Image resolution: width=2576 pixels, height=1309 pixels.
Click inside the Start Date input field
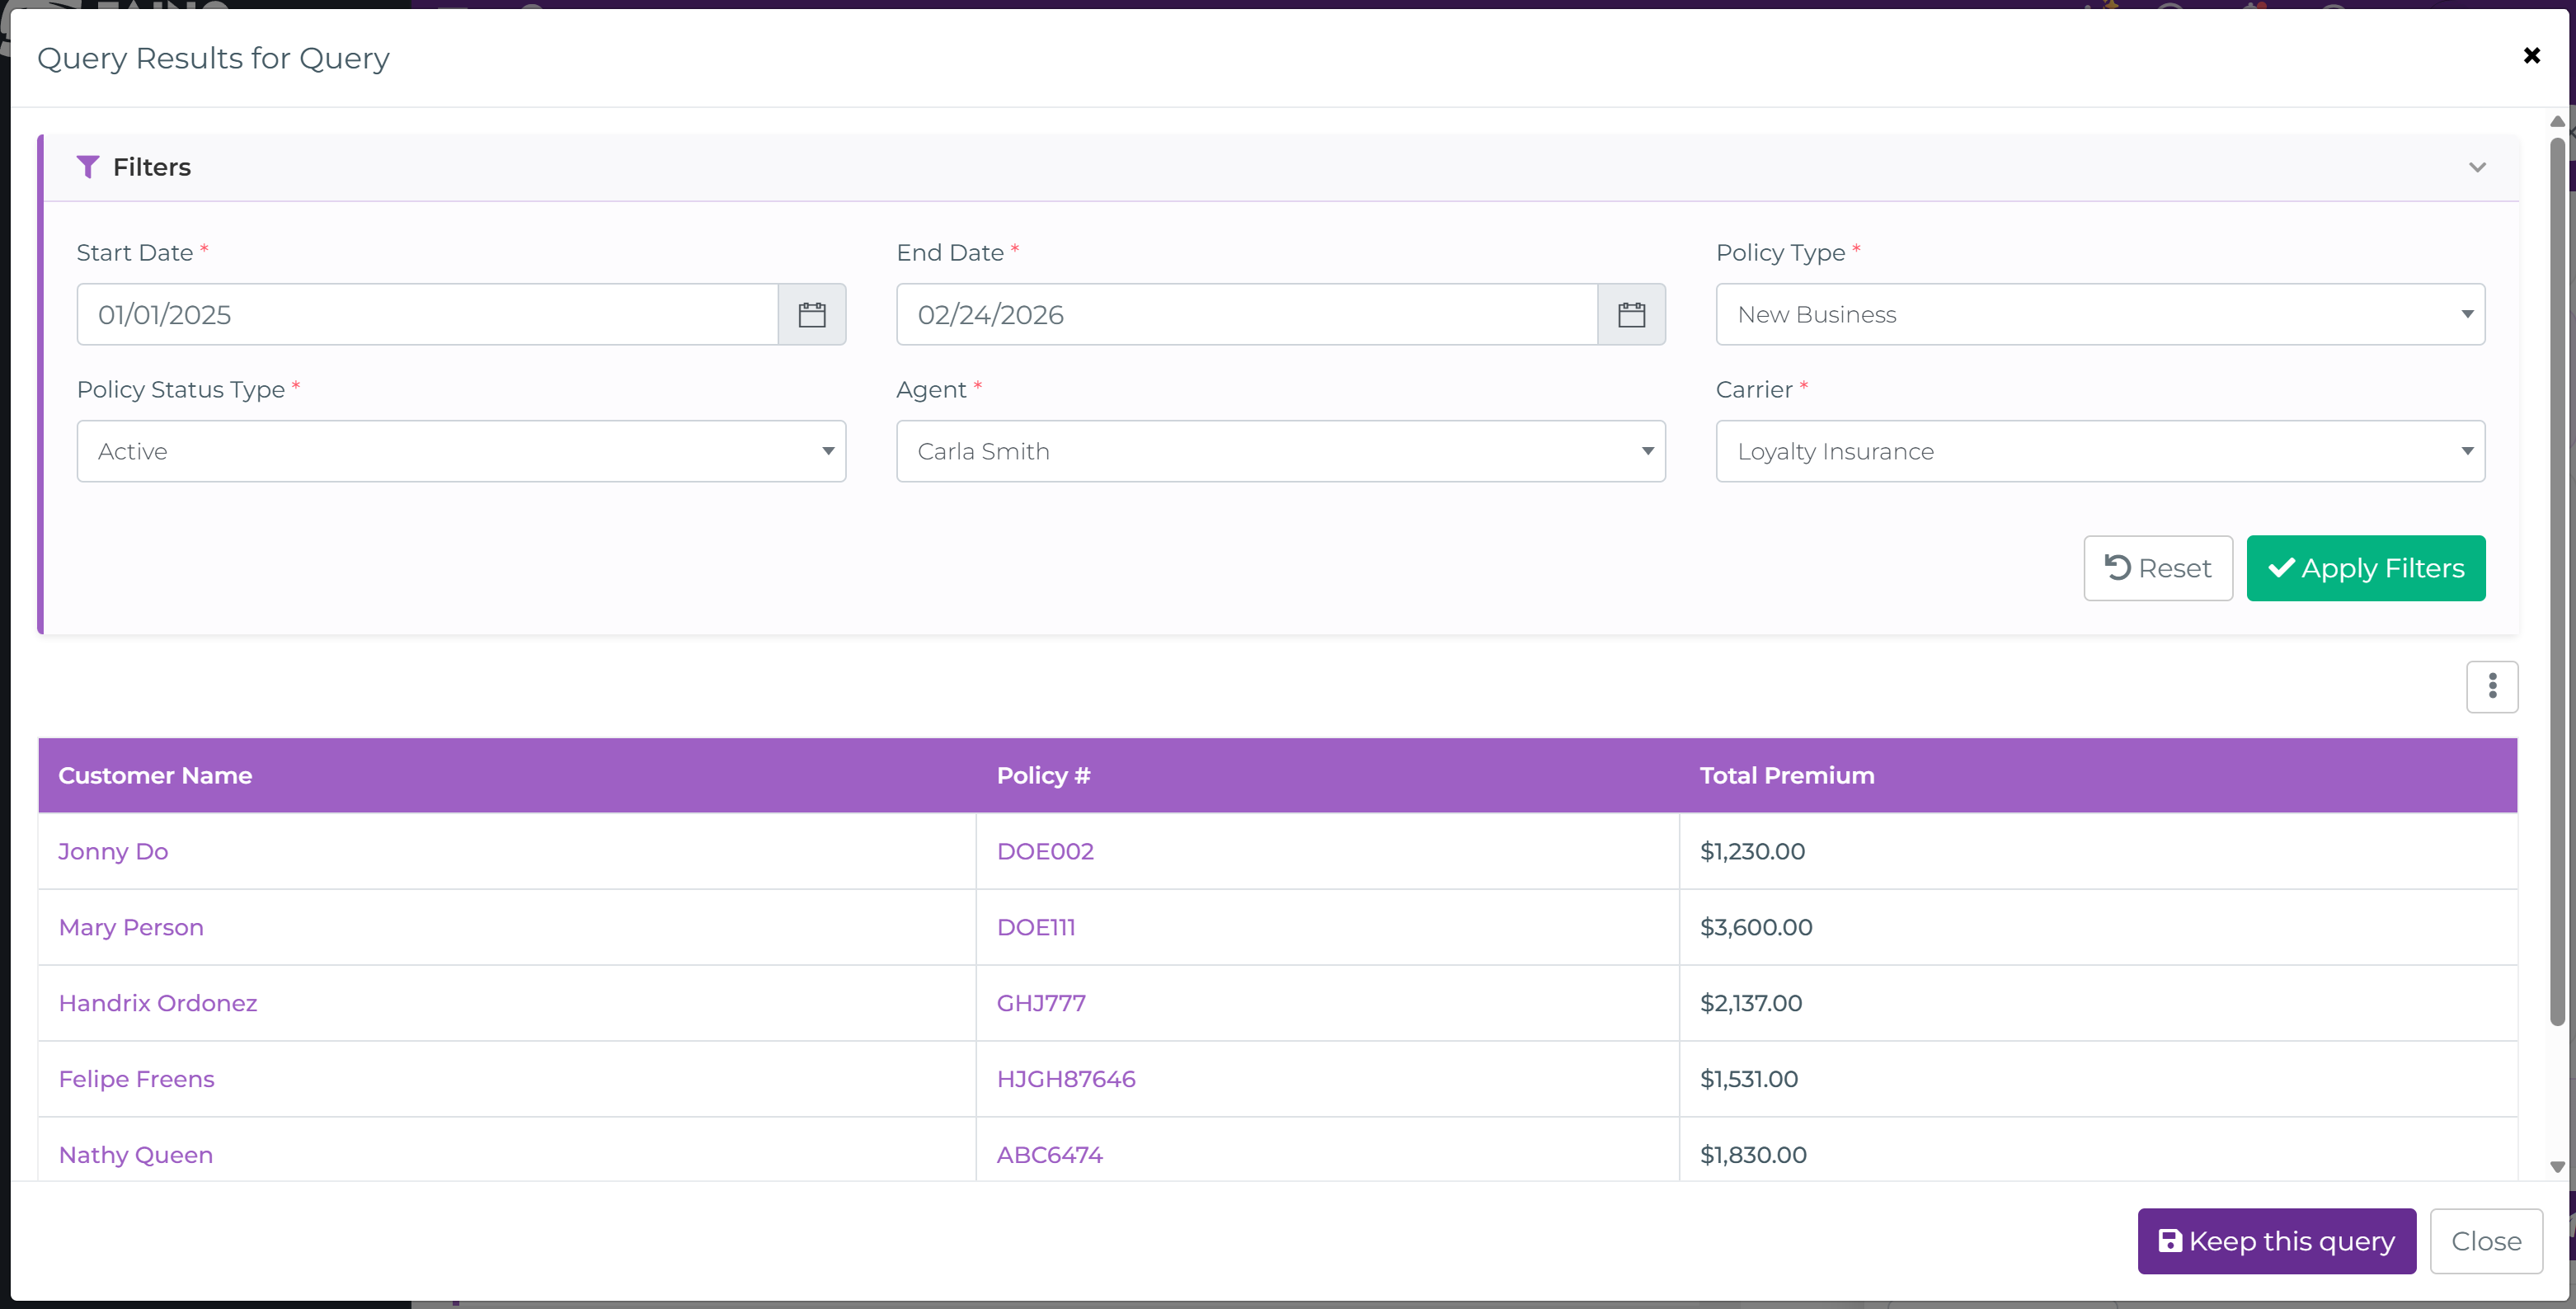click(420, 314)
